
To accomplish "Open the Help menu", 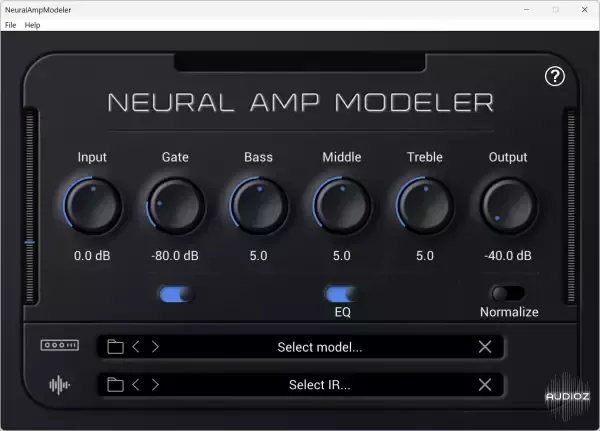I will (x=32, y=25).
